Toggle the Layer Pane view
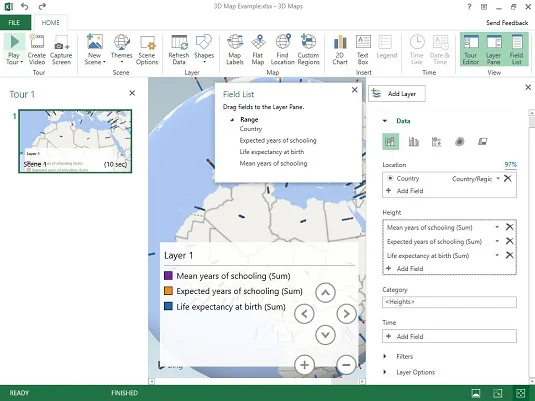 [x=493, y=49]
